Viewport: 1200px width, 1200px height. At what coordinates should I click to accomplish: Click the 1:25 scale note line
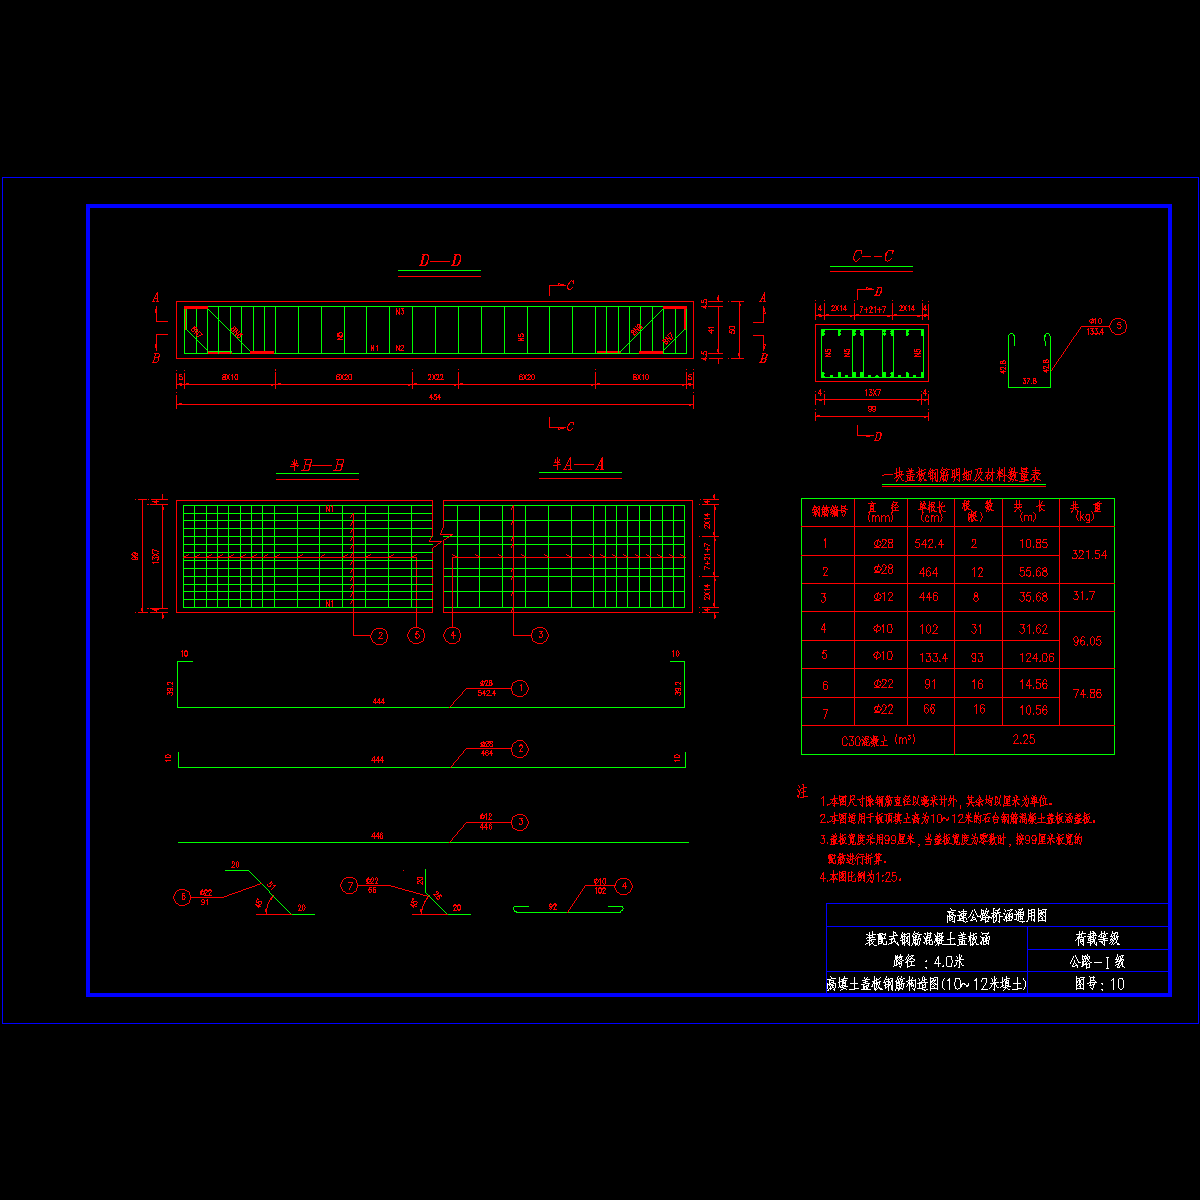coord(862,877)
